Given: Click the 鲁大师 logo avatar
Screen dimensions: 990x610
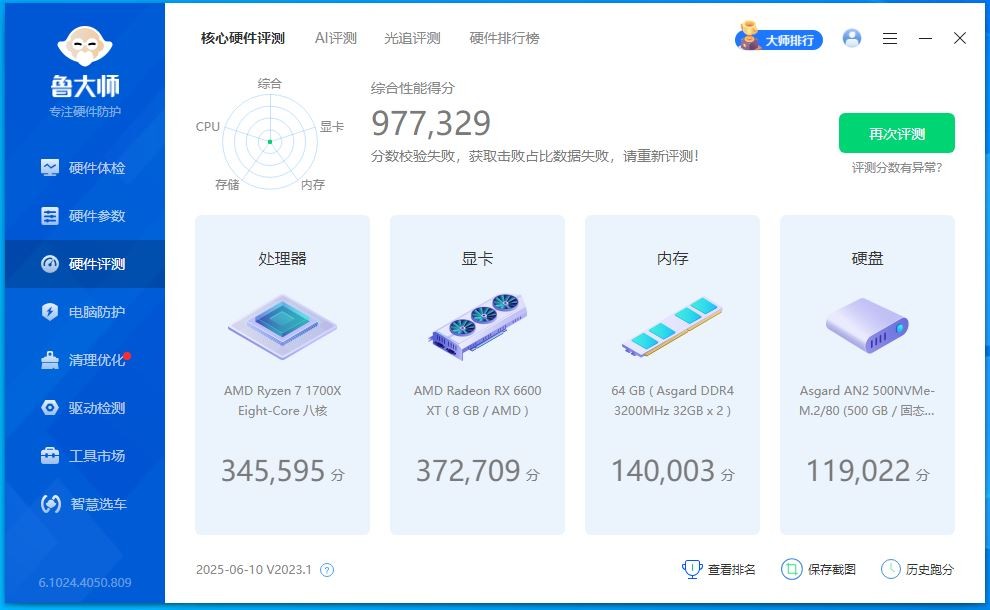Looking at the screenshot, I should 85,46.
